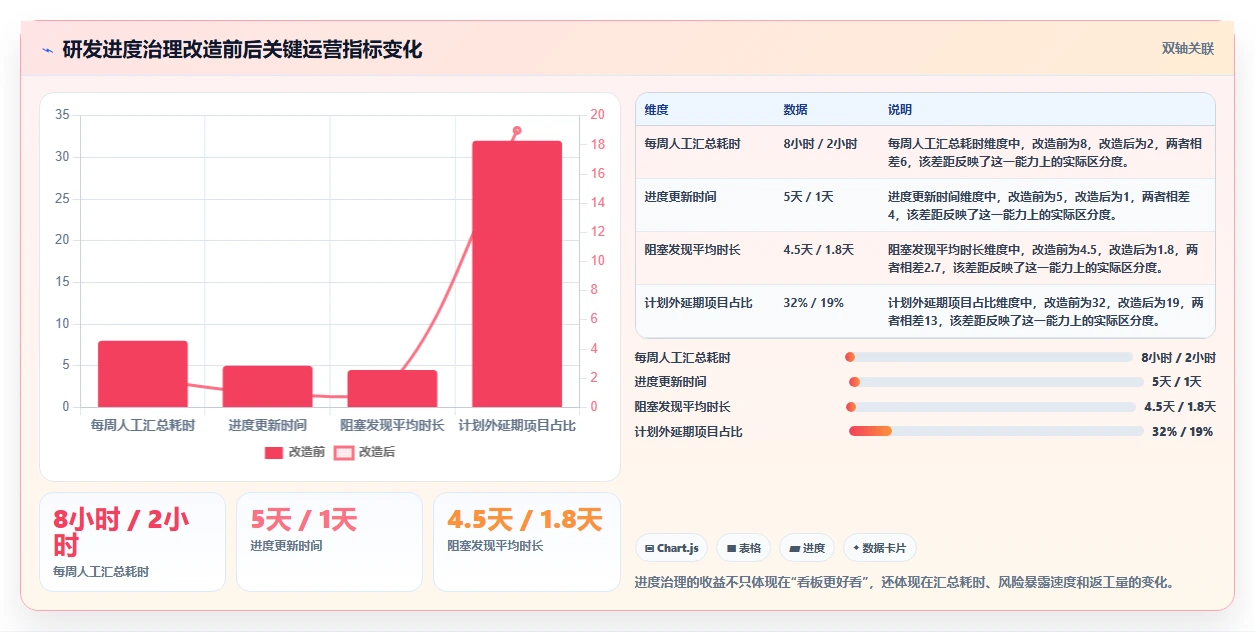Image resolution: width=1255 pixels, height=632 pixels.
Task: Open the 4.5天 / 1.8天 data card
Action: (526, 542)
